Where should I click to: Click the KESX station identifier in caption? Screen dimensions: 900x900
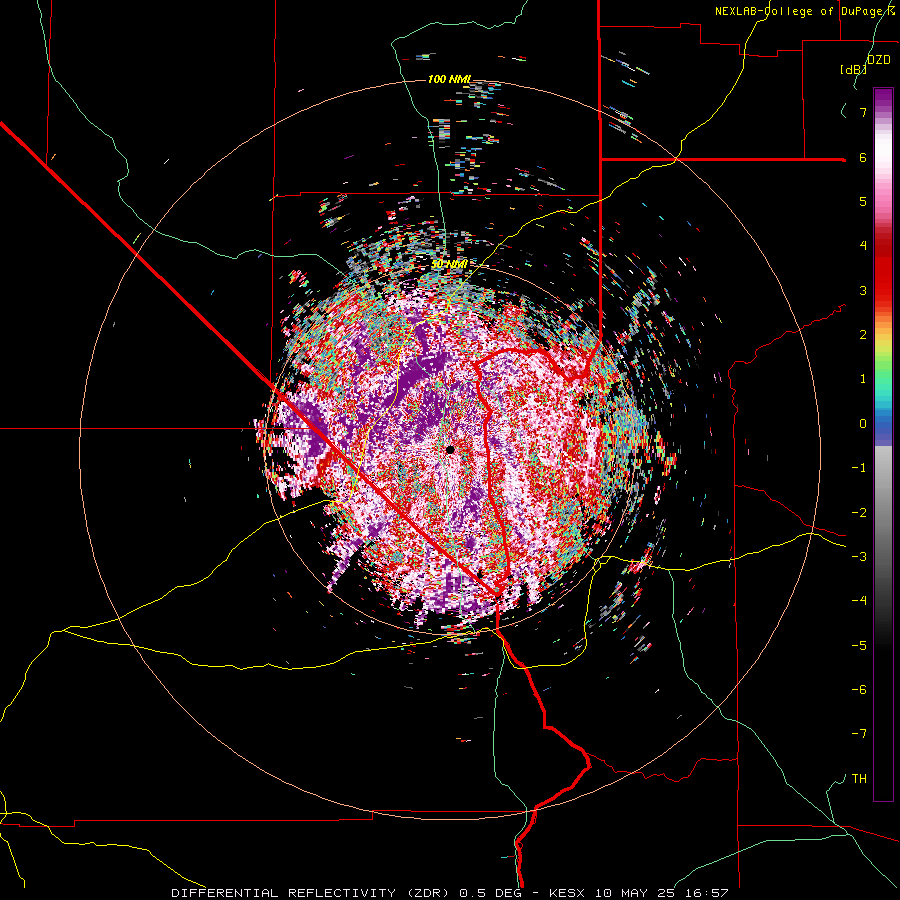(568, 893)
